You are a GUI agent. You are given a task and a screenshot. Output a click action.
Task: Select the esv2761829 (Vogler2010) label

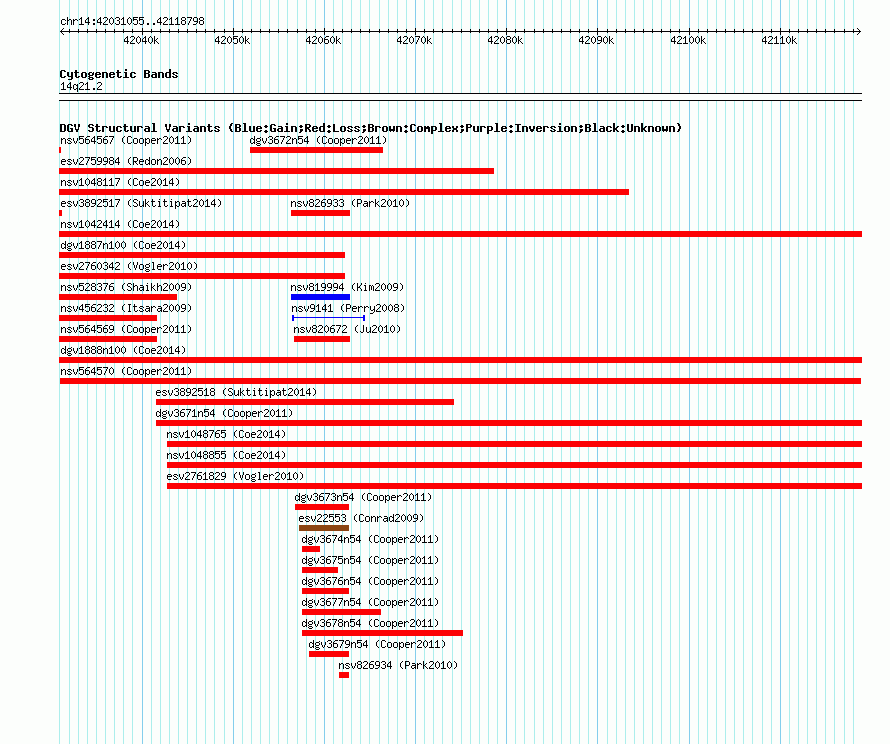point(235,476)
